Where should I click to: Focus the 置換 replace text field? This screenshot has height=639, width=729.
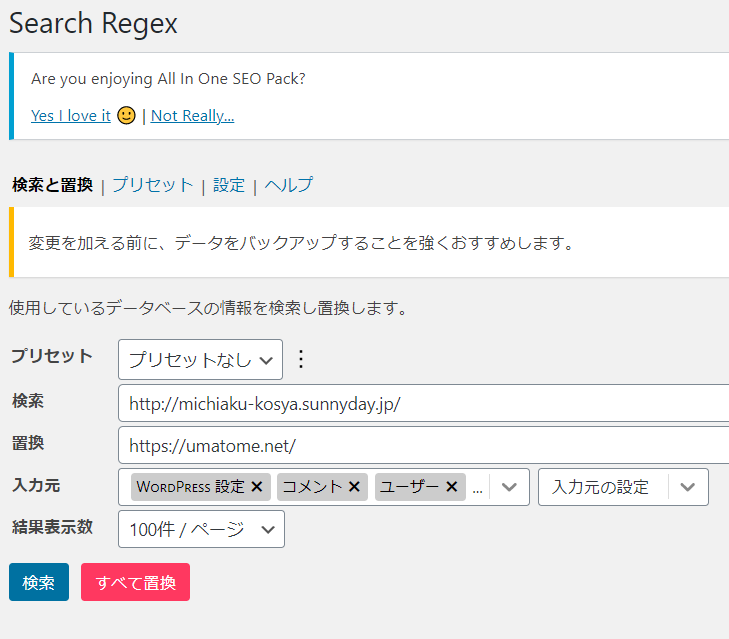click(420, 445)
